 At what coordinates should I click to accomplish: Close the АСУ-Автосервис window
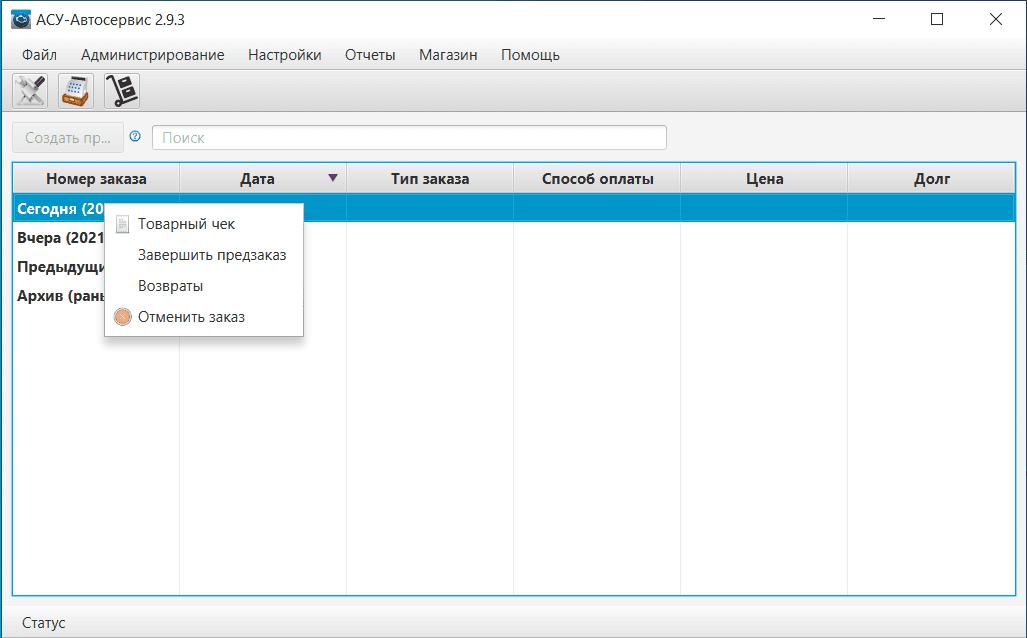coord(996,20)
